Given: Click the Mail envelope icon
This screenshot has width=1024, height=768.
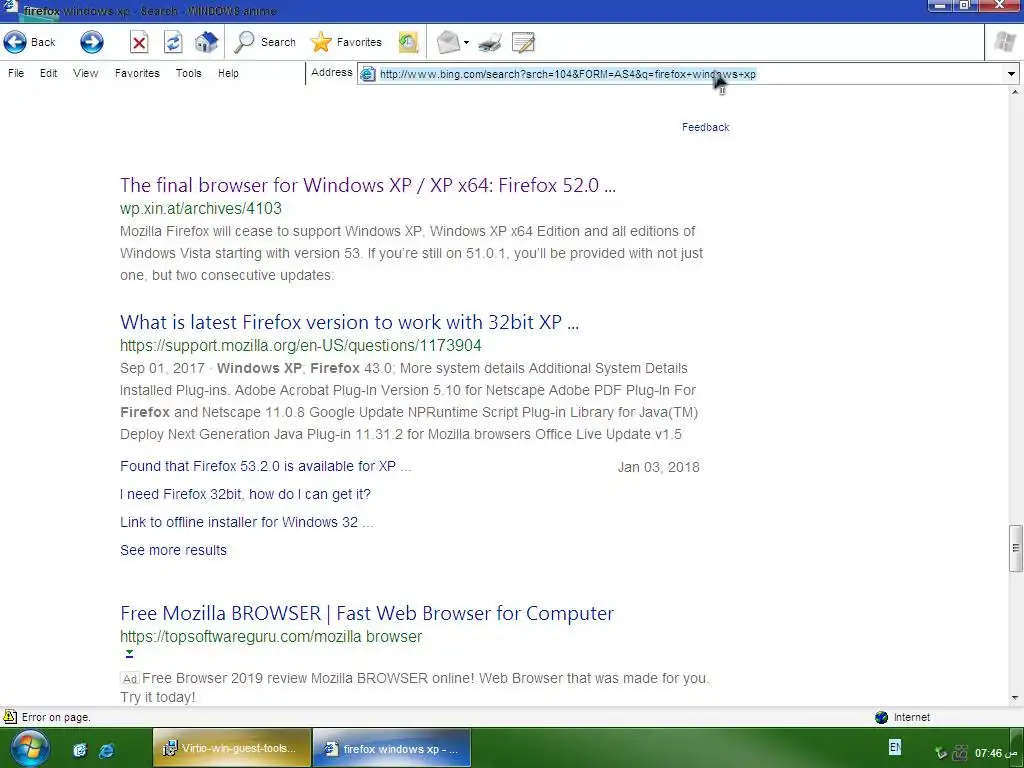Looking at the screenshot, I should 448,42.
